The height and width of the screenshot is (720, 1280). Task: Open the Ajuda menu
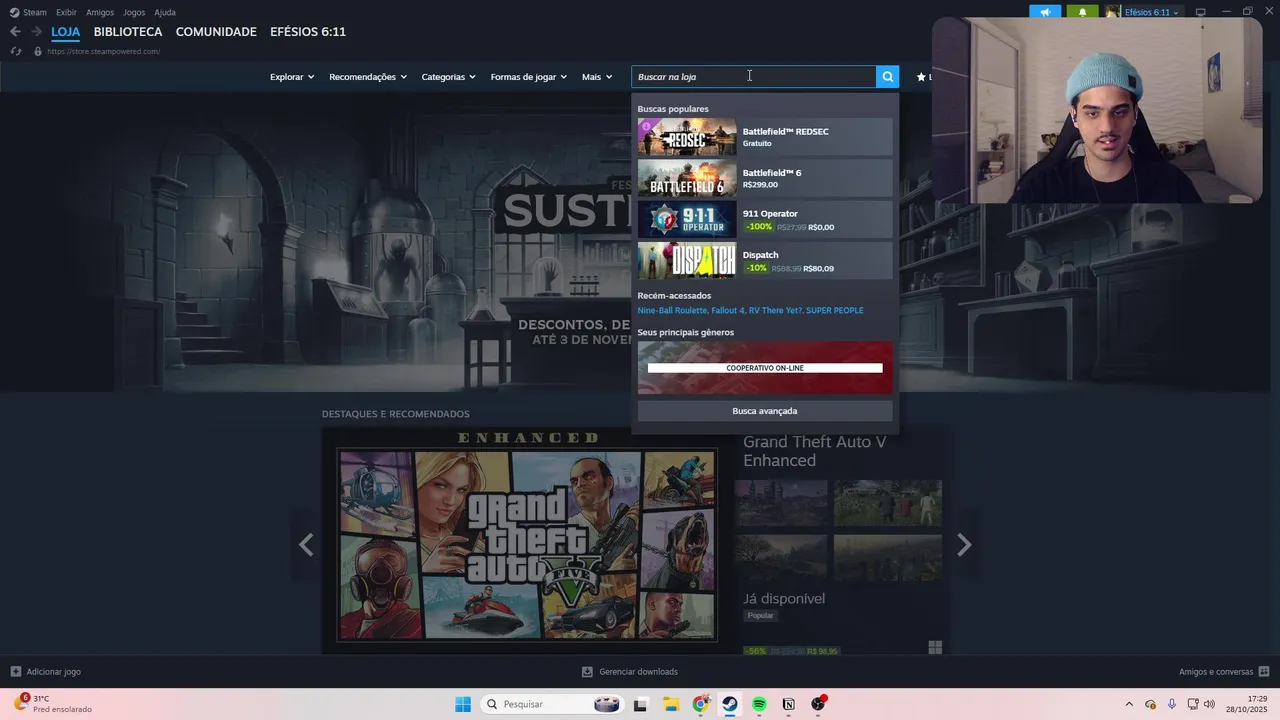165,12
